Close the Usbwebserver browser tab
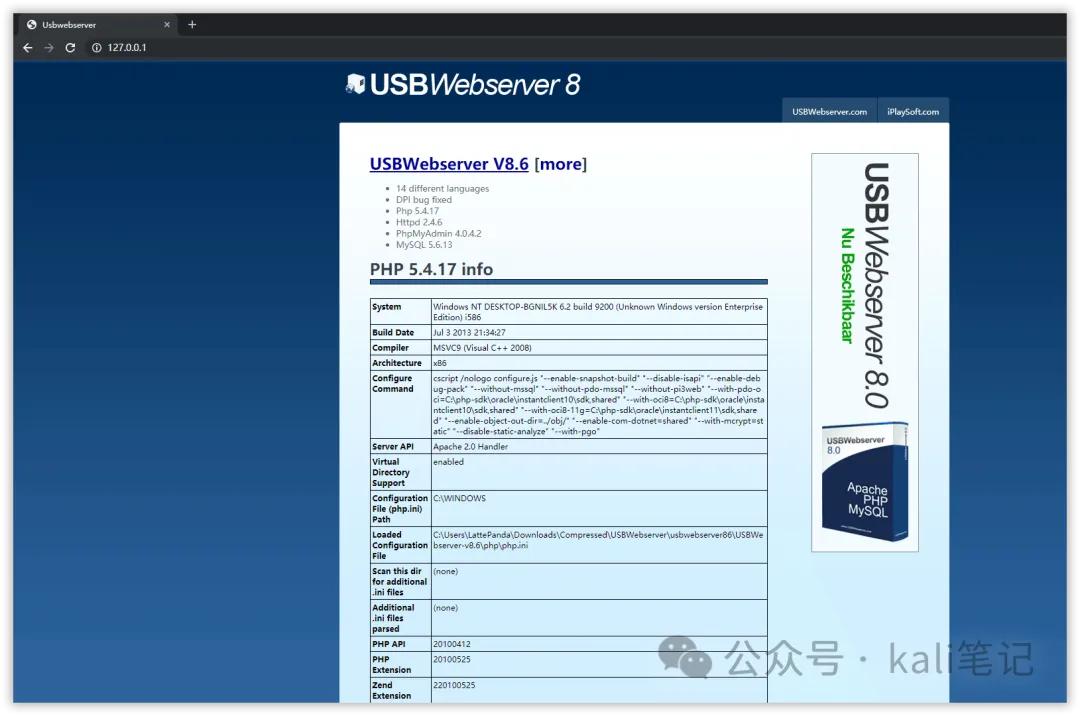Image resolution: width=1080 pixels, height=716 pixels. pos(167,24)
